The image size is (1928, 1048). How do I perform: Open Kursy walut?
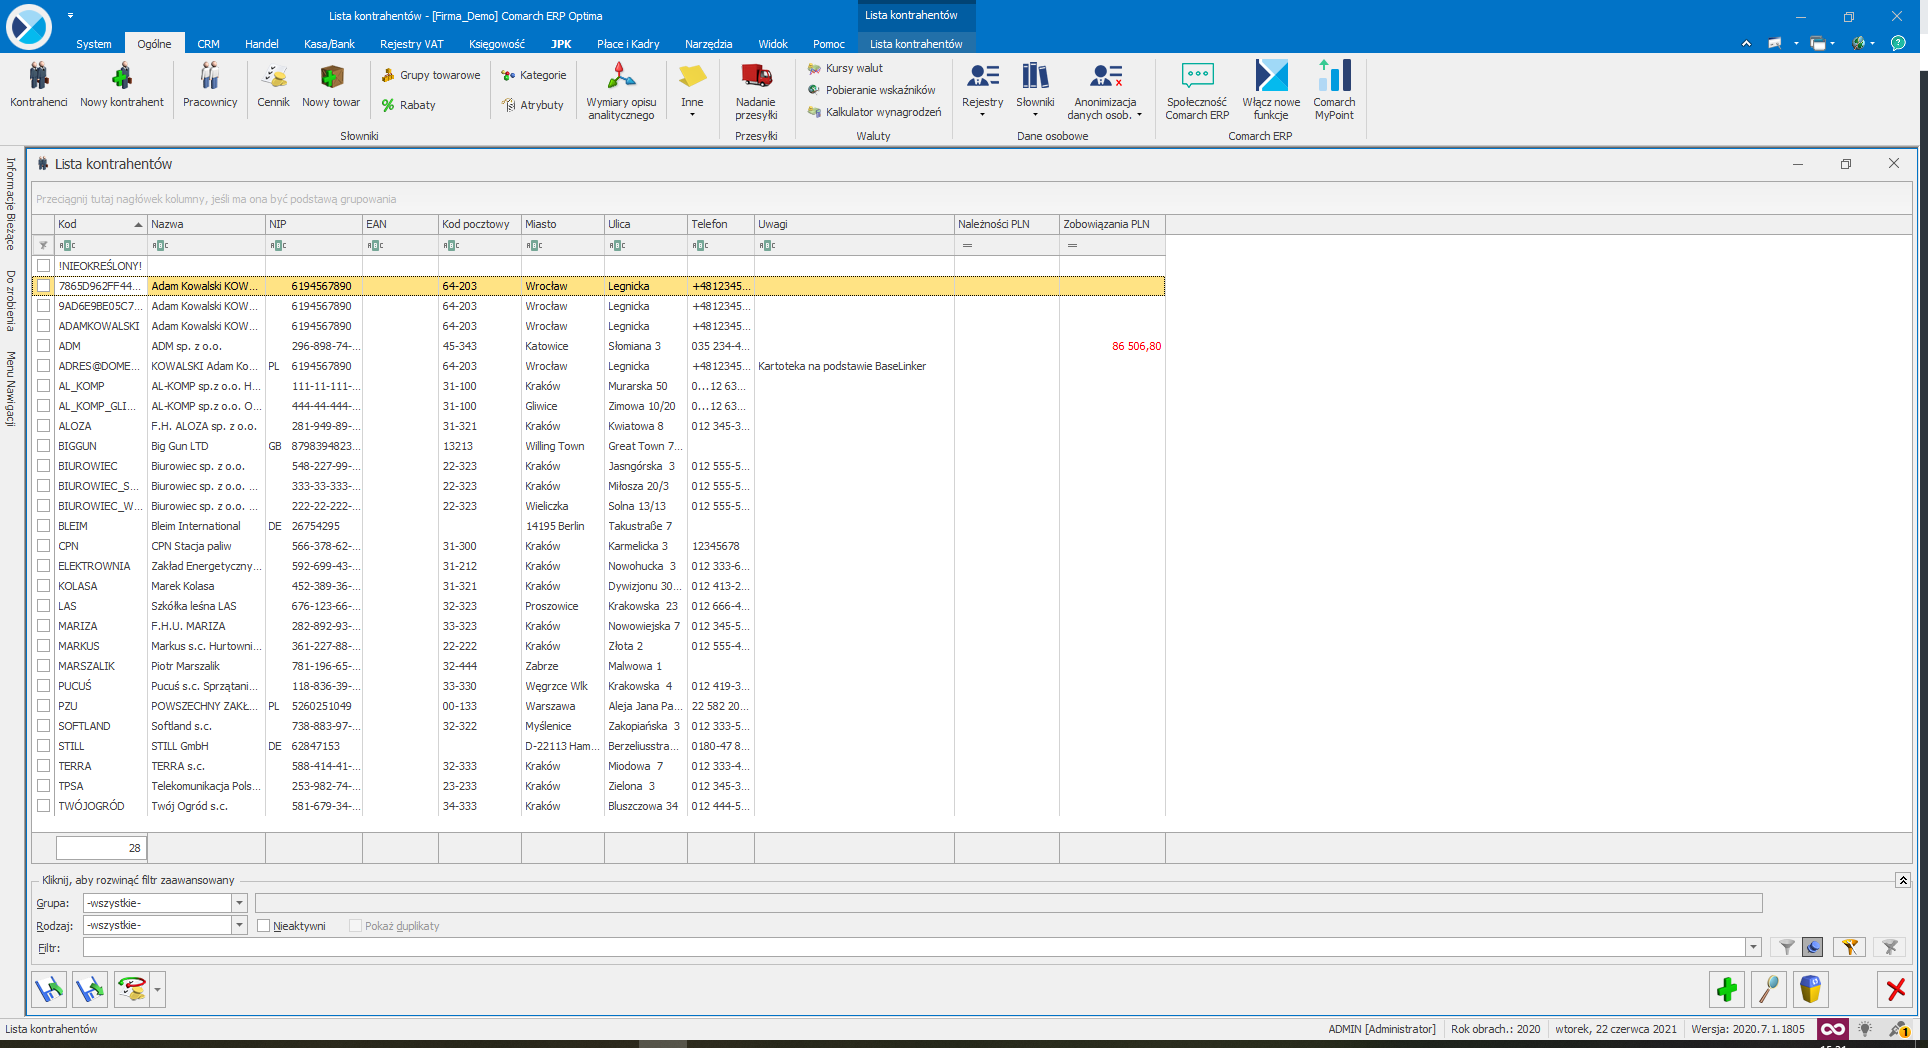845,68
